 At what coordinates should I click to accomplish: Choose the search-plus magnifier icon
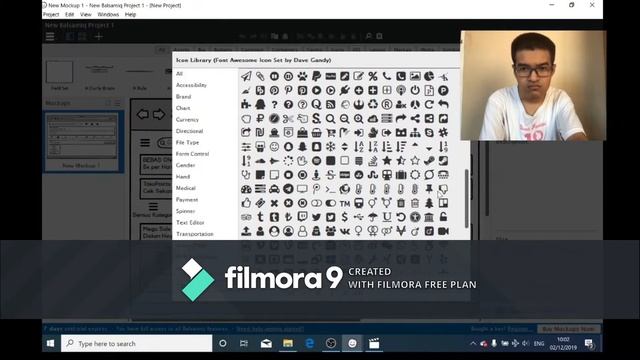[358, 119]
